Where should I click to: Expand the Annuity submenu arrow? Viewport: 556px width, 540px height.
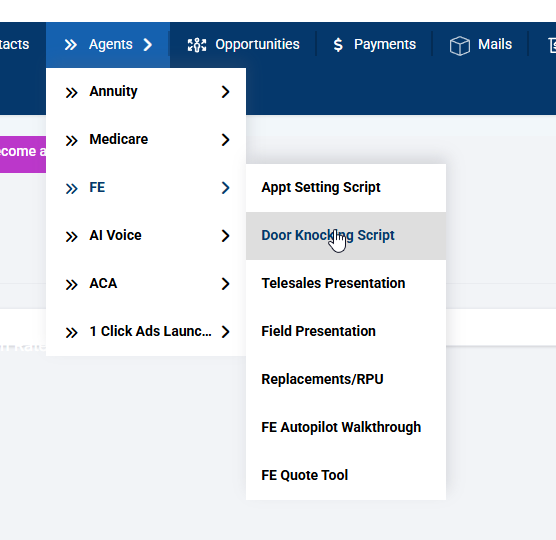225,92
